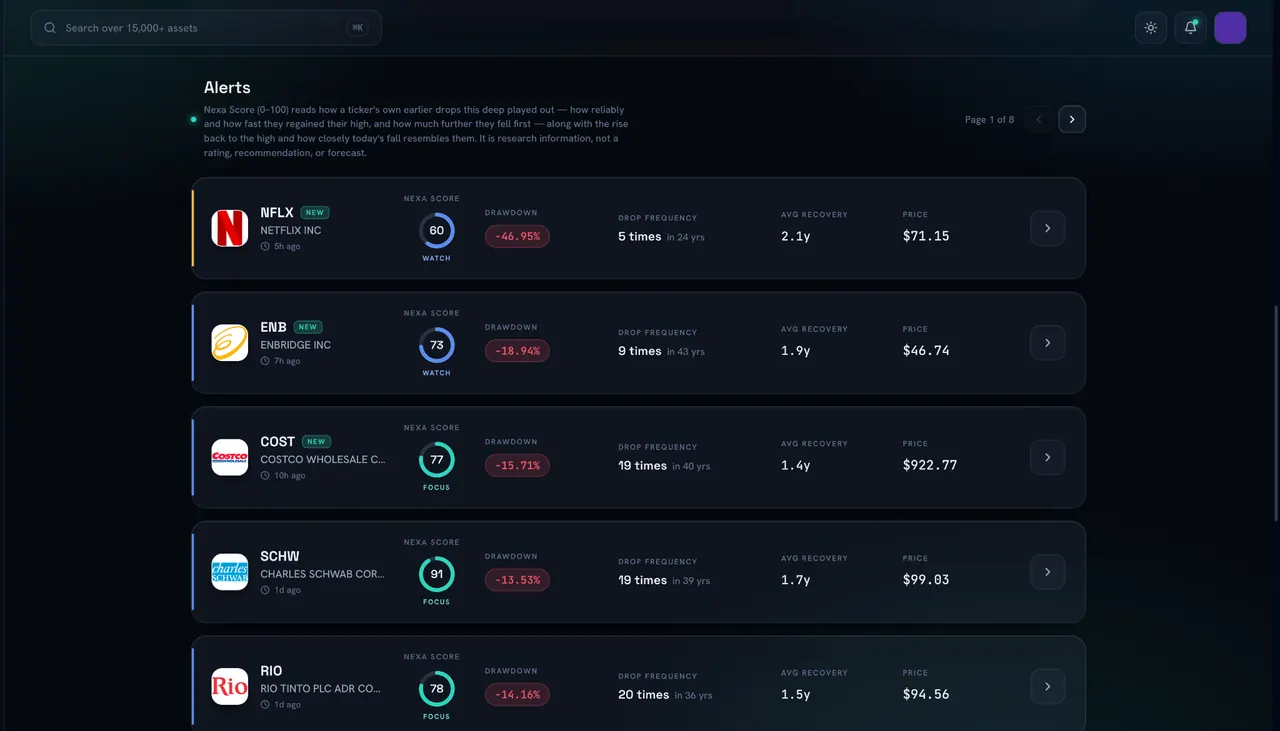Open RIO alert details chevron
The image size is (1280, 731).
click(x=1047, y=686)
